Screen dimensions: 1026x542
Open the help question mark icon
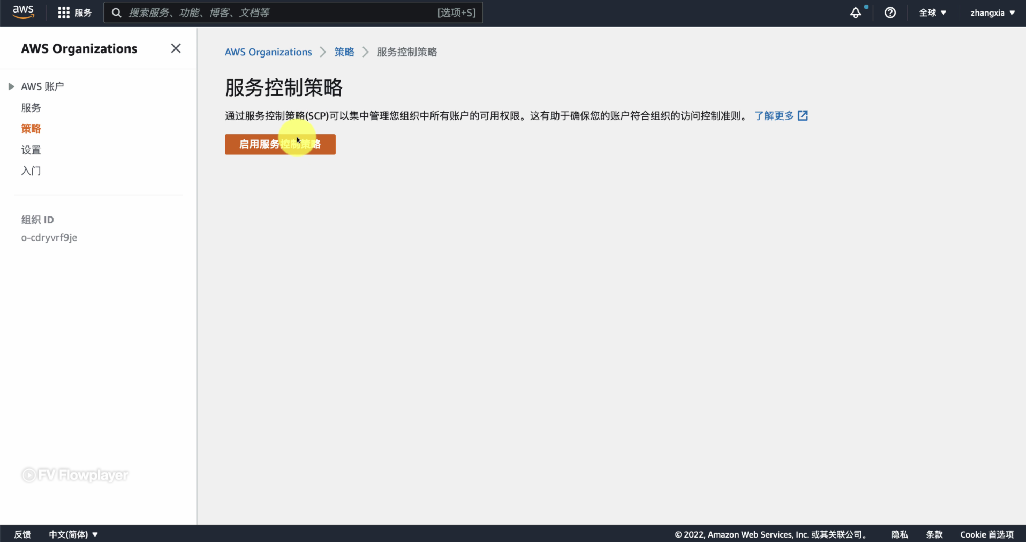coord(890,12)
